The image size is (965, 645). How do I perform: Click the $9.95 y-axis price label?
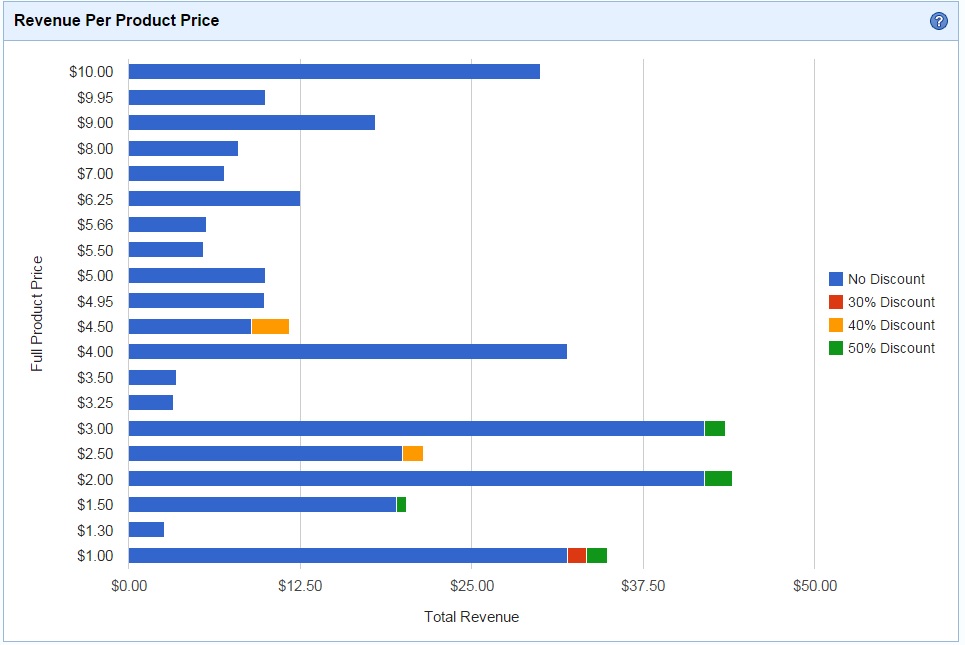[95, 98]
